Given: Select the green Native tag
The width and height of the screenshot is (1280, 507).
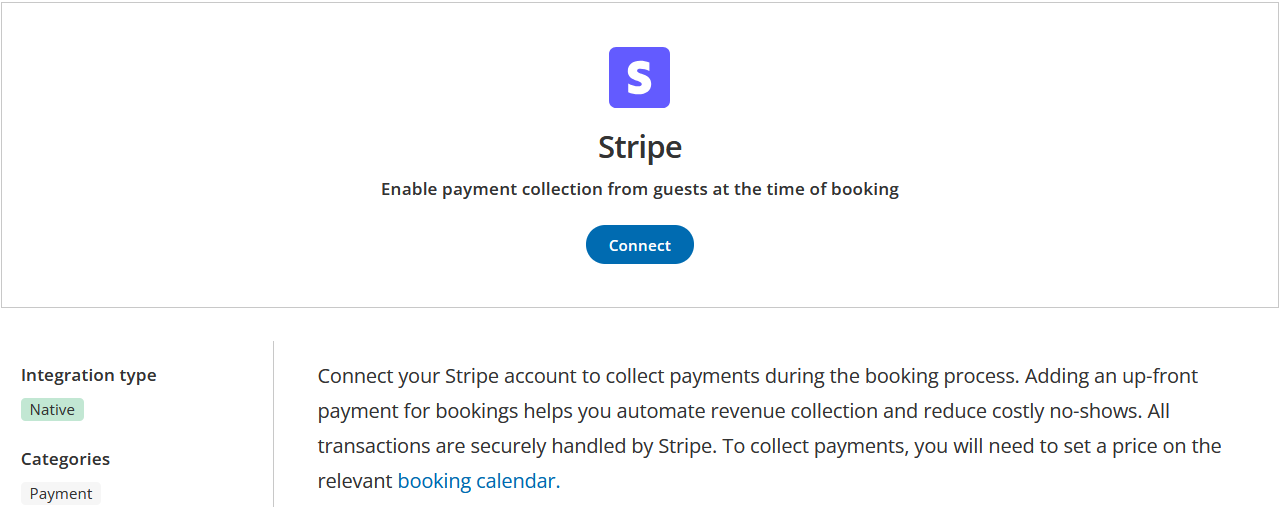Looking at the screenshot, I should click(x=52, y=409).
